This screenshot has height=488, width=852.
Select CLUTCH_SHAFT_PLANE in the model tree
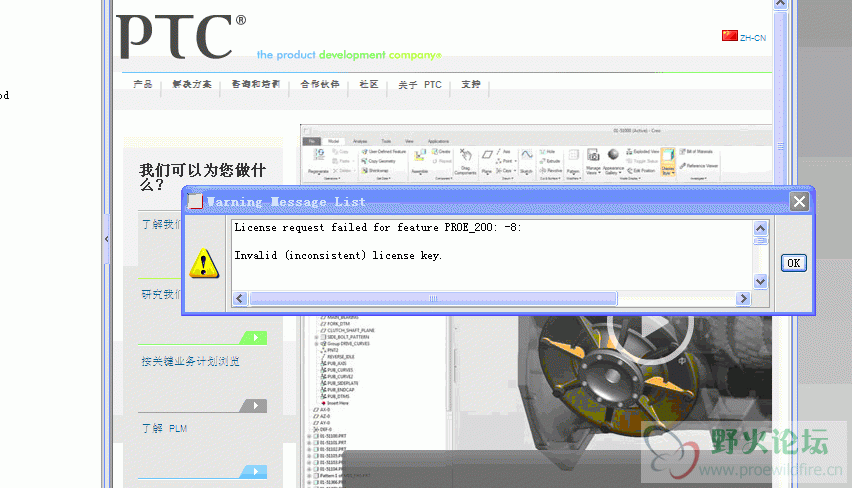click(350, 330)
